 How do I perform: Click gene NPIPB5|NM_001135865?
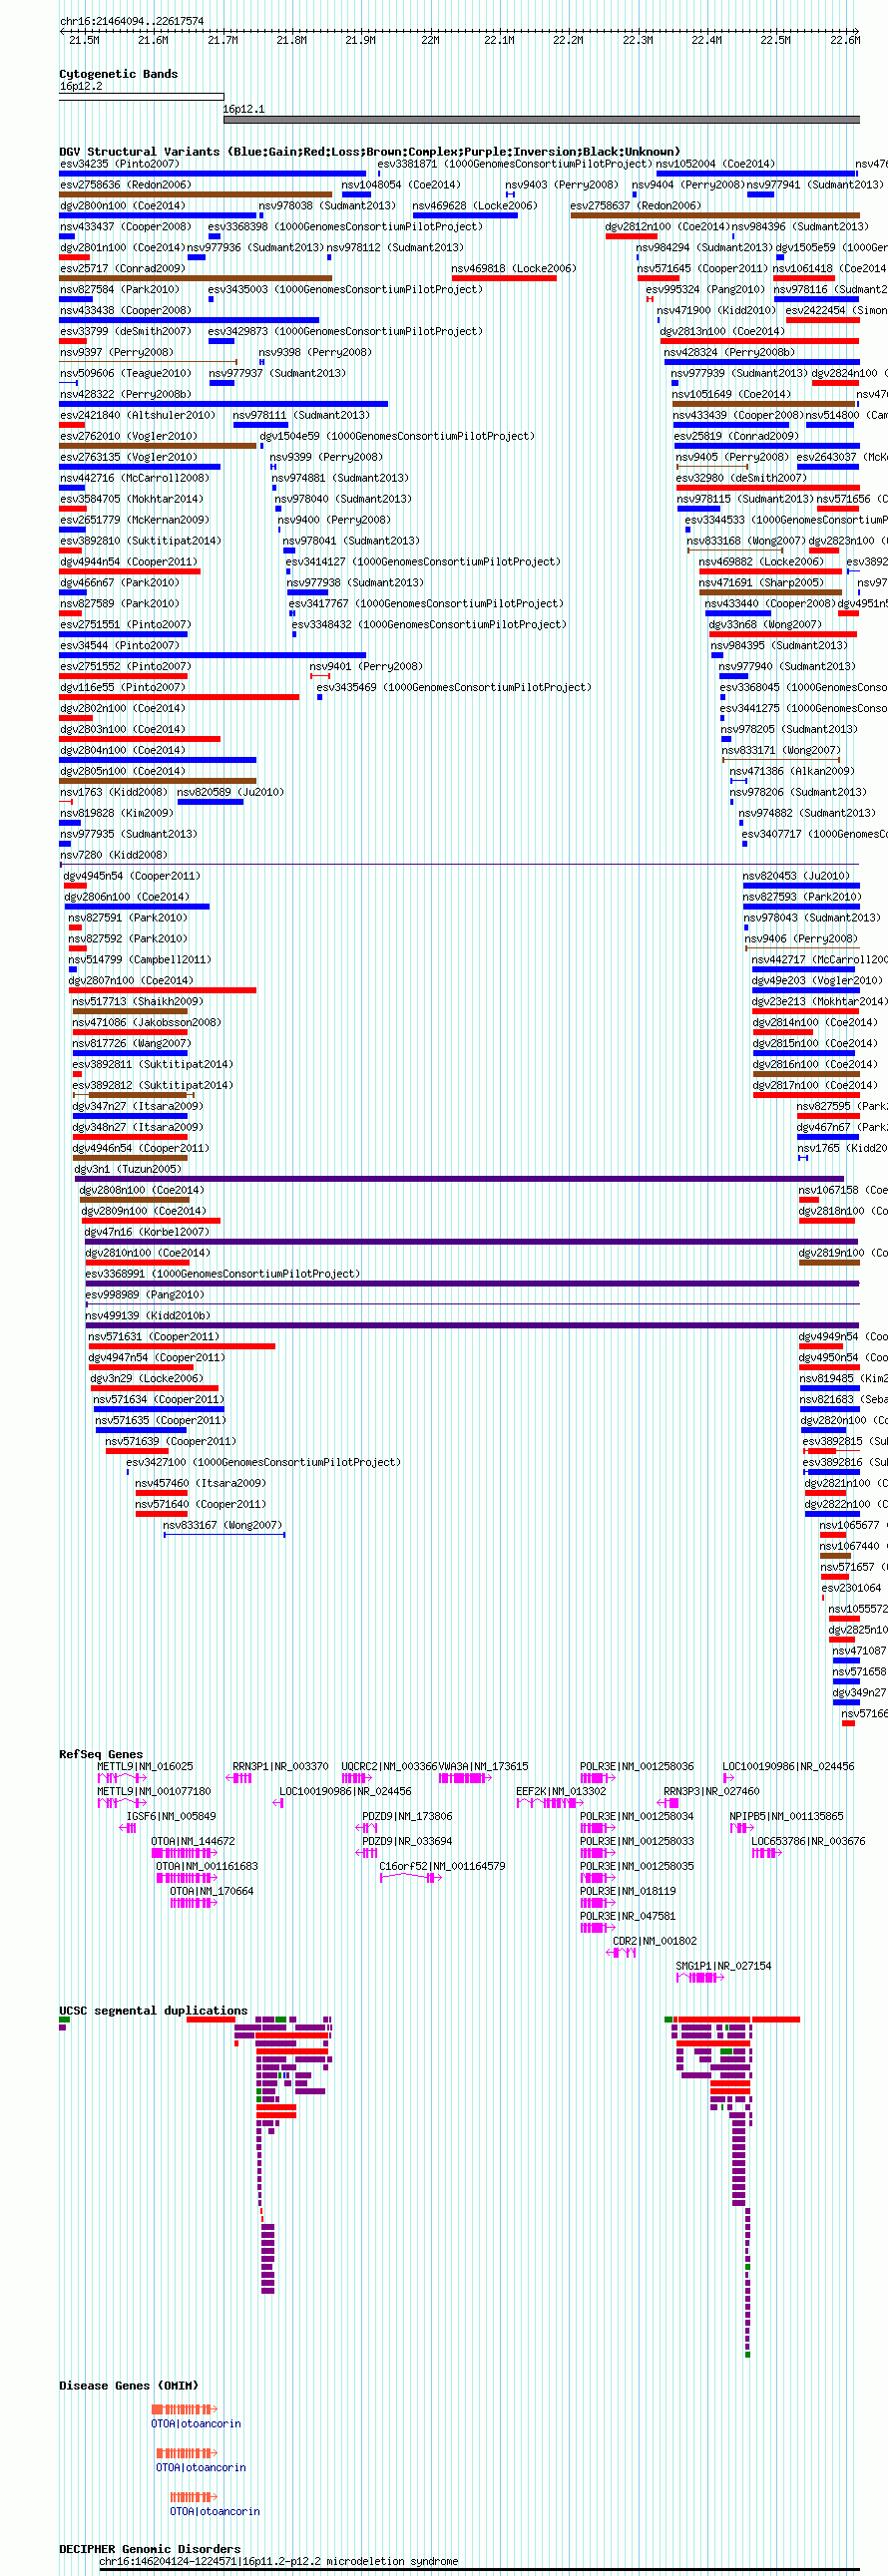[786, 1818]
